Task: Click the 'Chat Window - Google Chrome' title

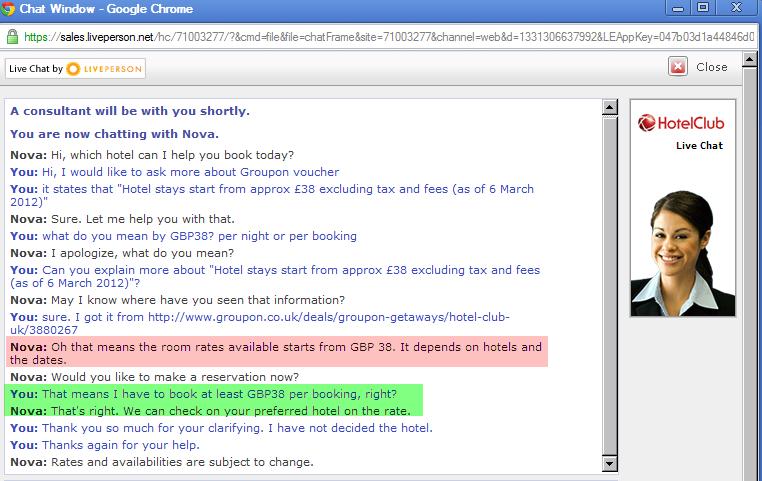Action: [x=106, y=9]
